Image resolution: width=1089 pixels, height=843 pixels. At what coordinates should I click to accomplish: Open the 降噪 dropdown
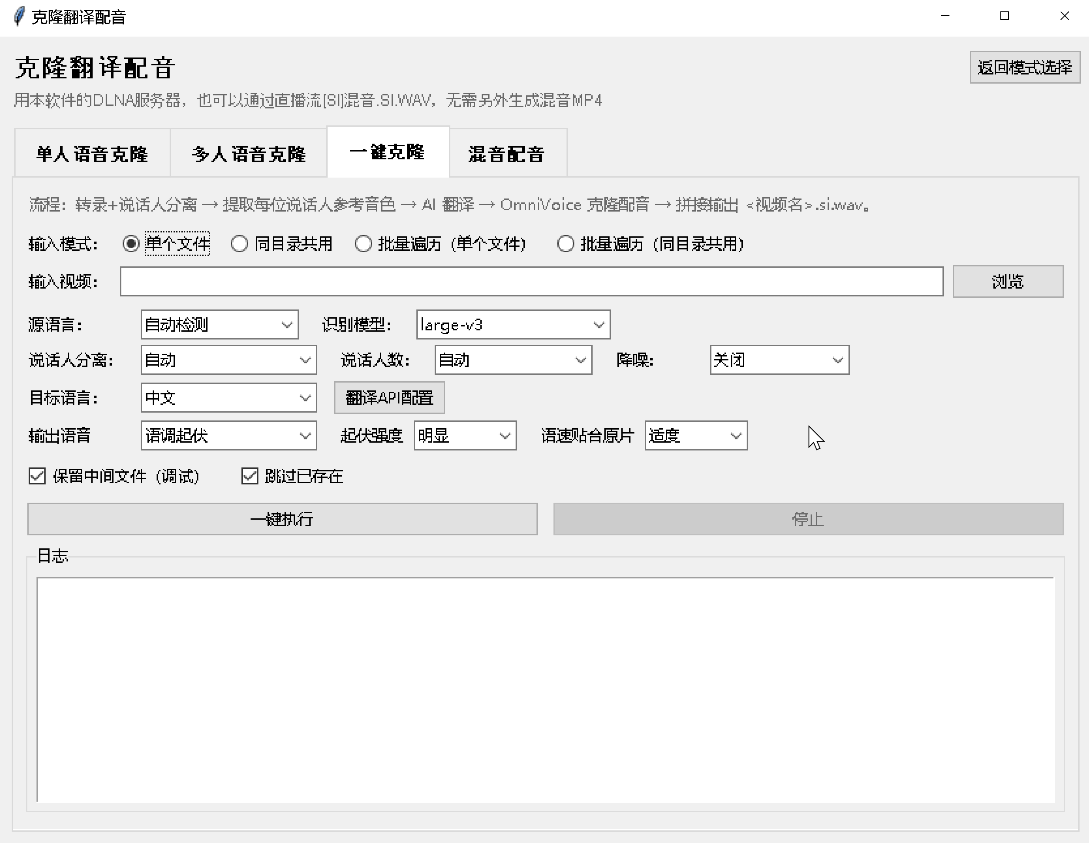(x=779, y=360)
